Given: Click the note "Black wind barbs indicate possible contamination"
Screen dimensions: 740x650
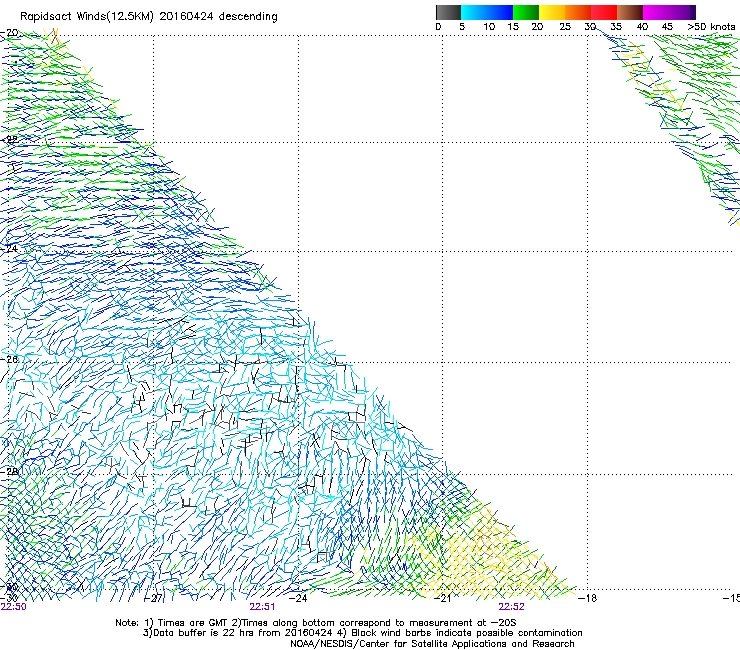Looking at the screenshot, I should tap(467, 633).
